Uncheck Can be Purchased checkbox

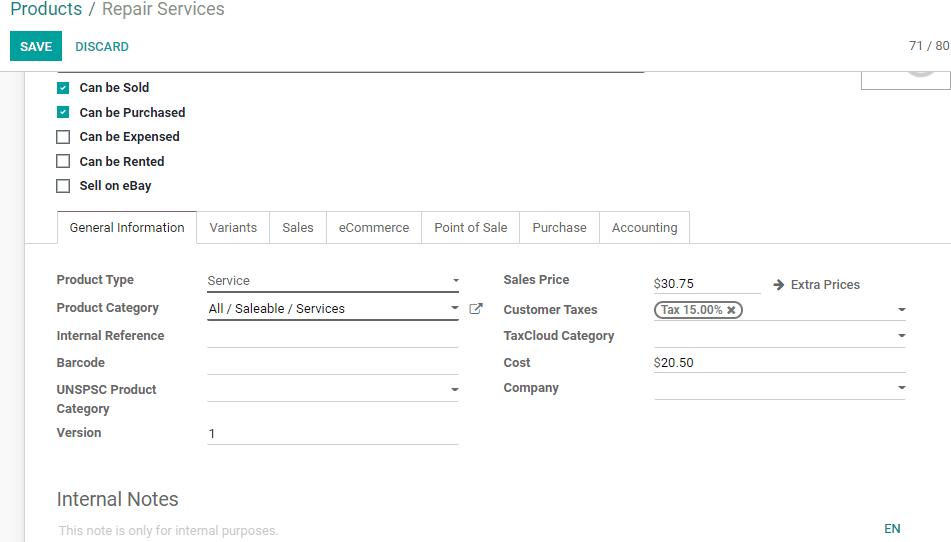(63, 112)
